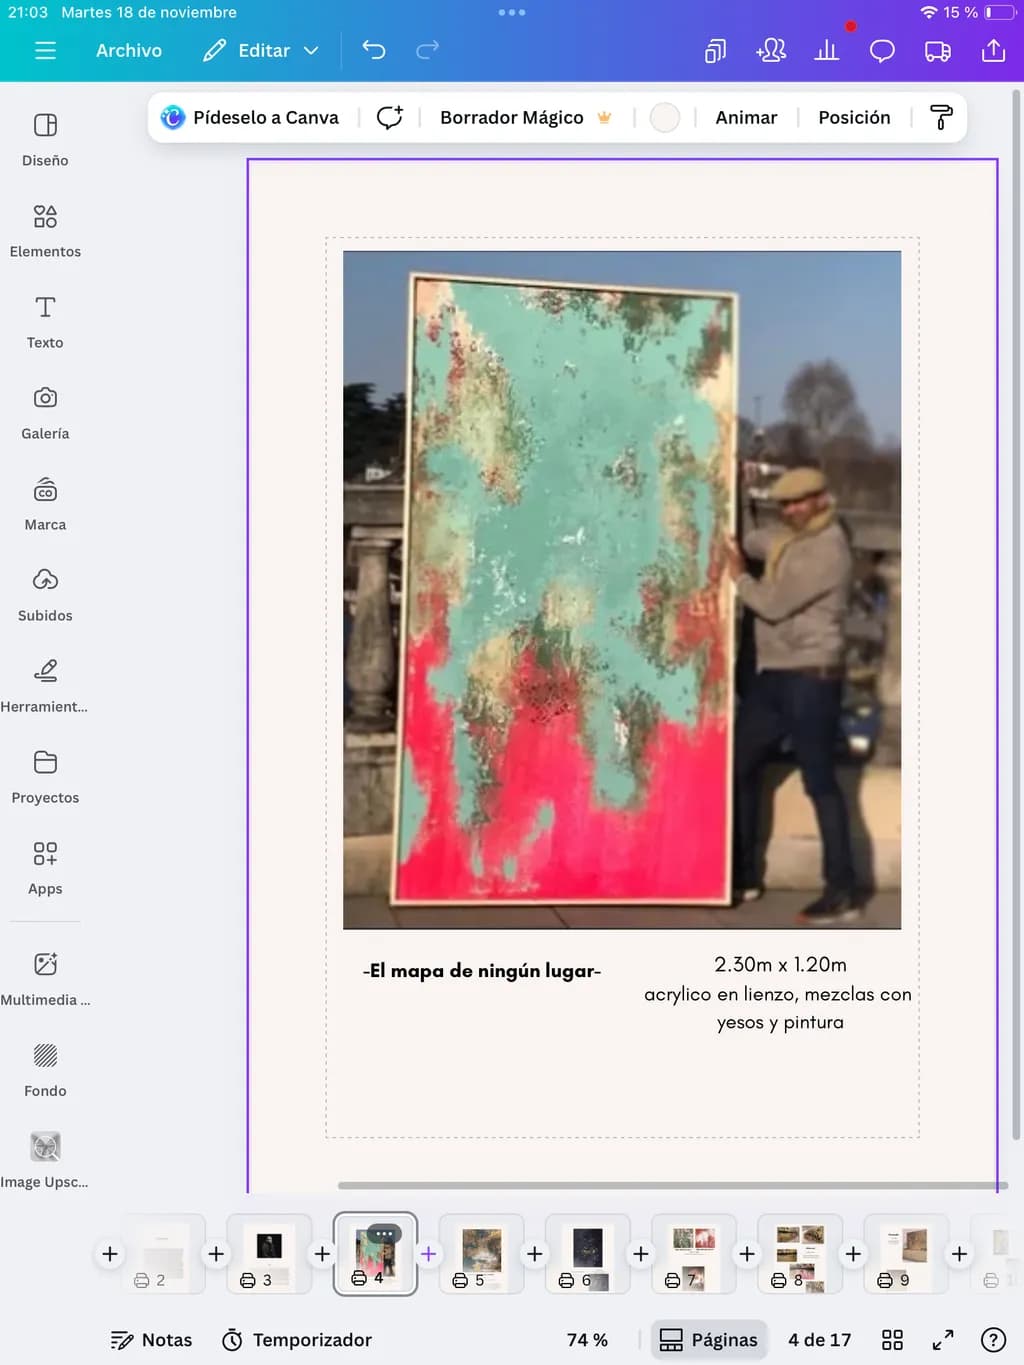Open the analytics bar chart icon
1024x1365 pixels.
click(826, 50)
